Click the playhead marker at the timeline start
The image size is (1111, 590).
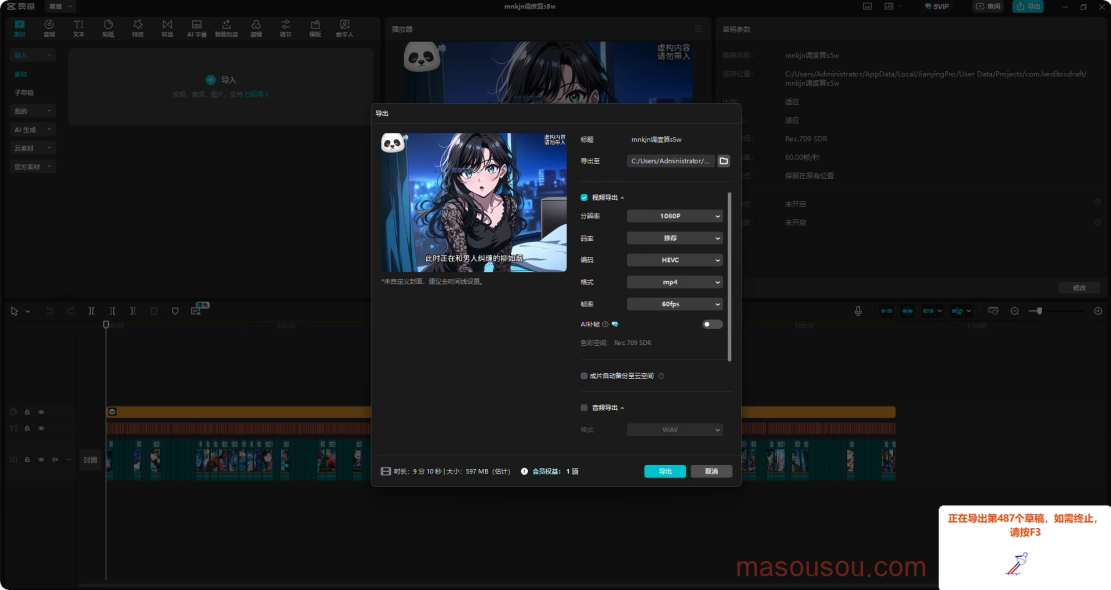tap(106, 324)
